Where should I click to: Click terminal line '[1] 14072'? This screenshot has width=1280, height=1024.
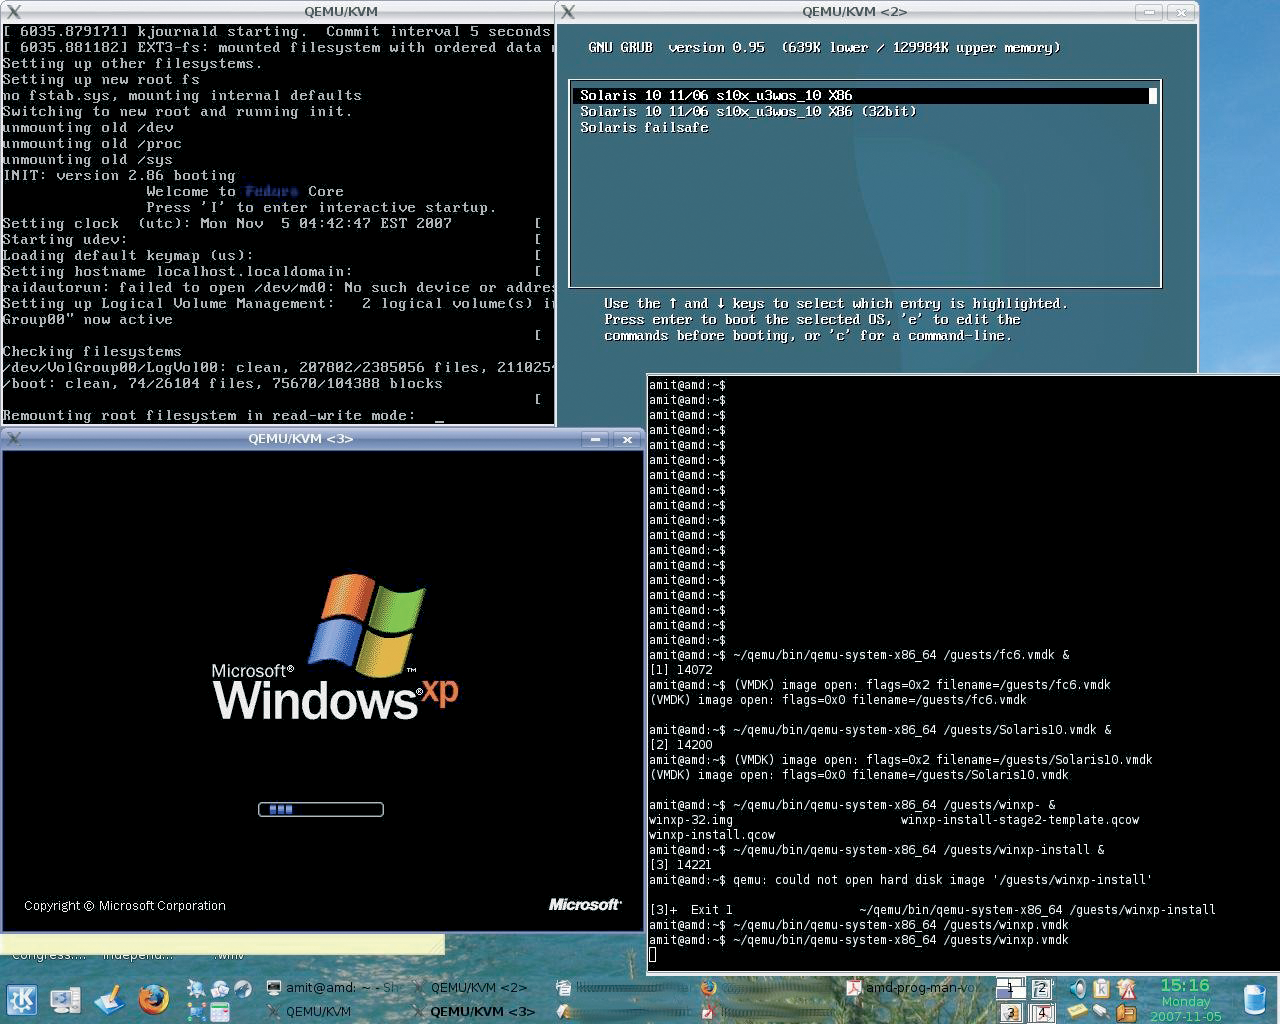coord(681,670)
